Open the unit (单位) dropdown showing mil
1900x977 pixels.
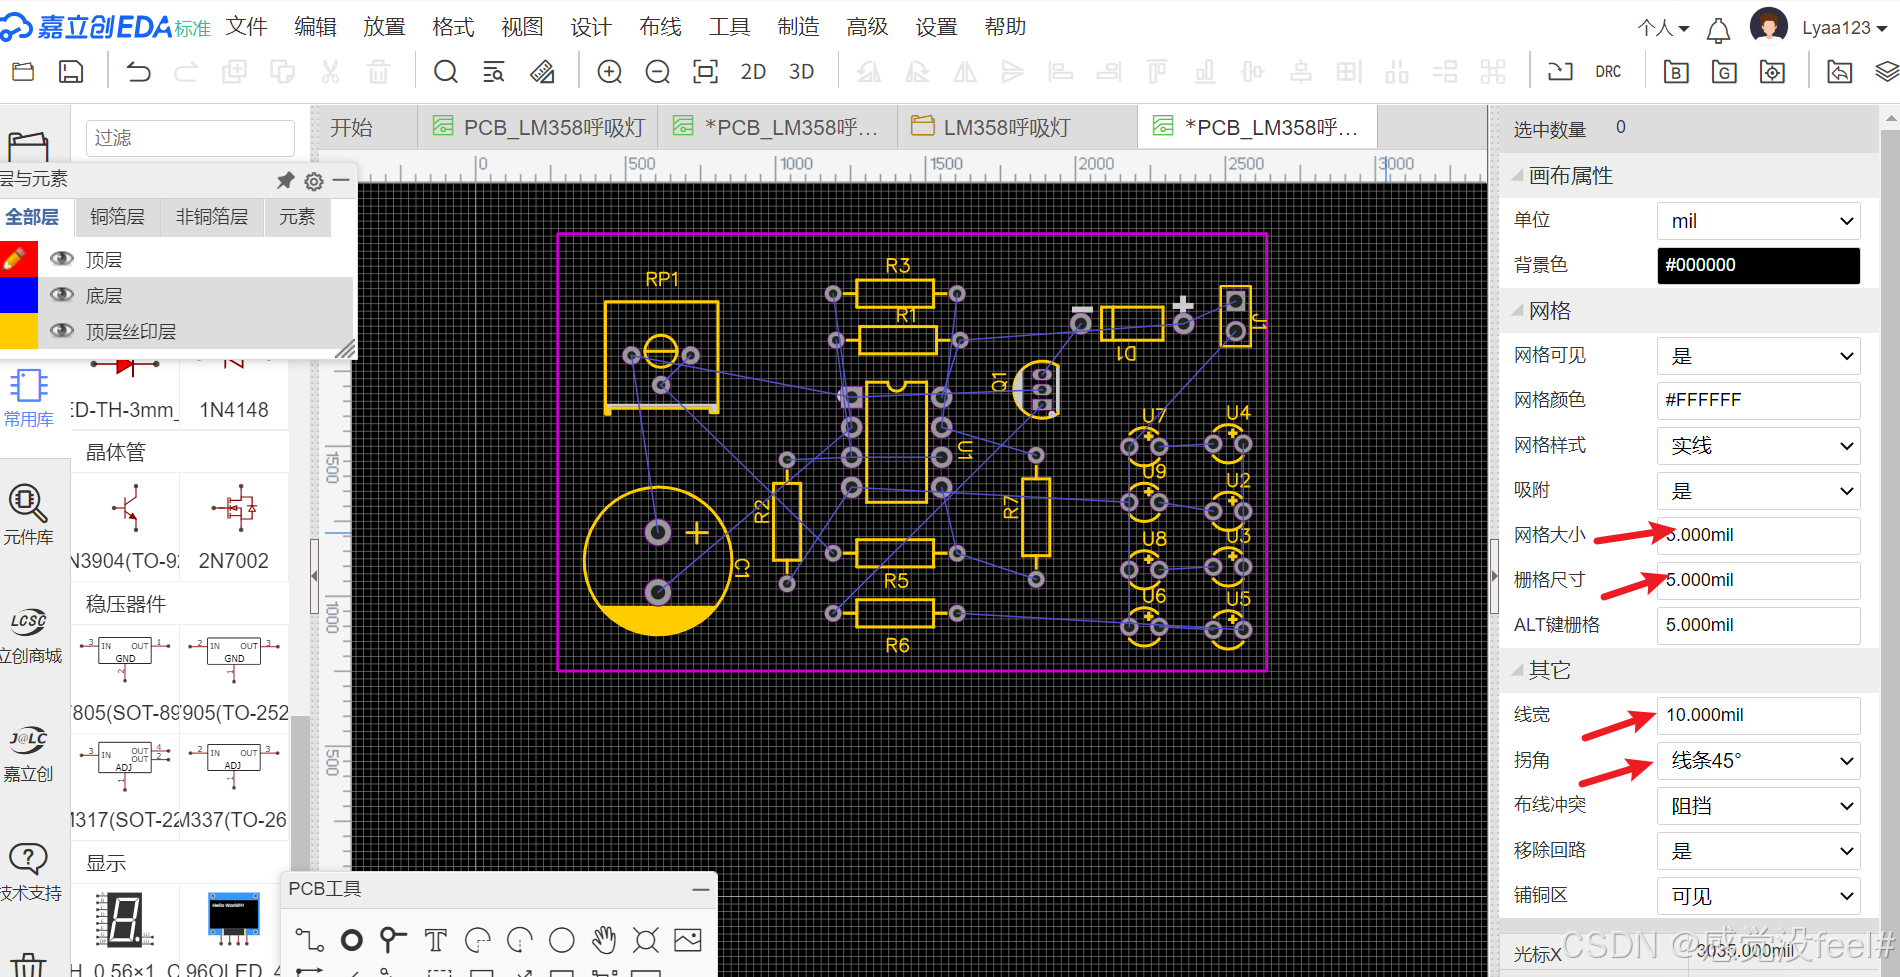1758,221
